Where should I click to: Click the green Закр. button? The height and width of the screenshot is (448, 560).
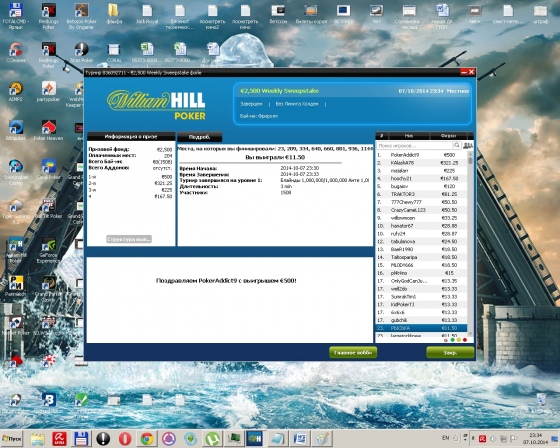[x=450, y=353]
